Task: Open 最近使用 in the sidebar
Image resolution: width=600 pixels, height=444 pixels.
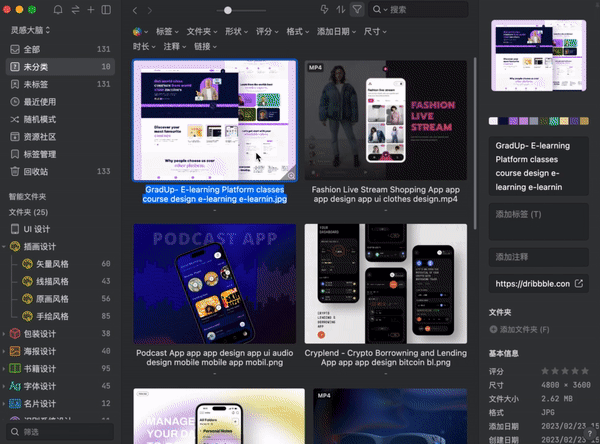Action: click(x=60, y=102)
